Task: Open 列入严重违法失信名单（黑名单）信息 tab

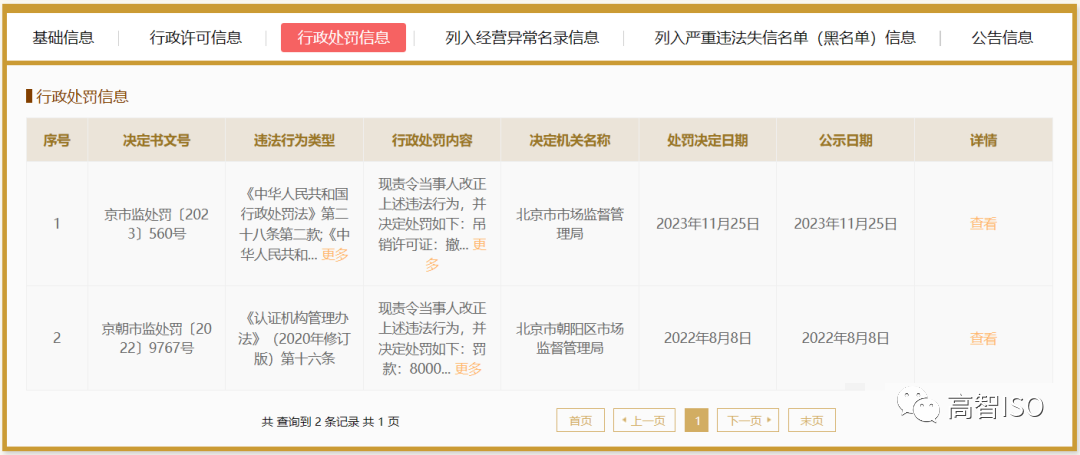Action: [x=785, y=38]
